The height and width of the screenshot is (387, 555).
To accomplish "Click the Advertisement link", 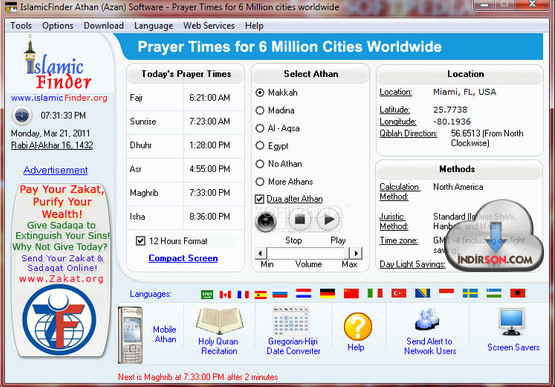I will click(x=56, y=170).
